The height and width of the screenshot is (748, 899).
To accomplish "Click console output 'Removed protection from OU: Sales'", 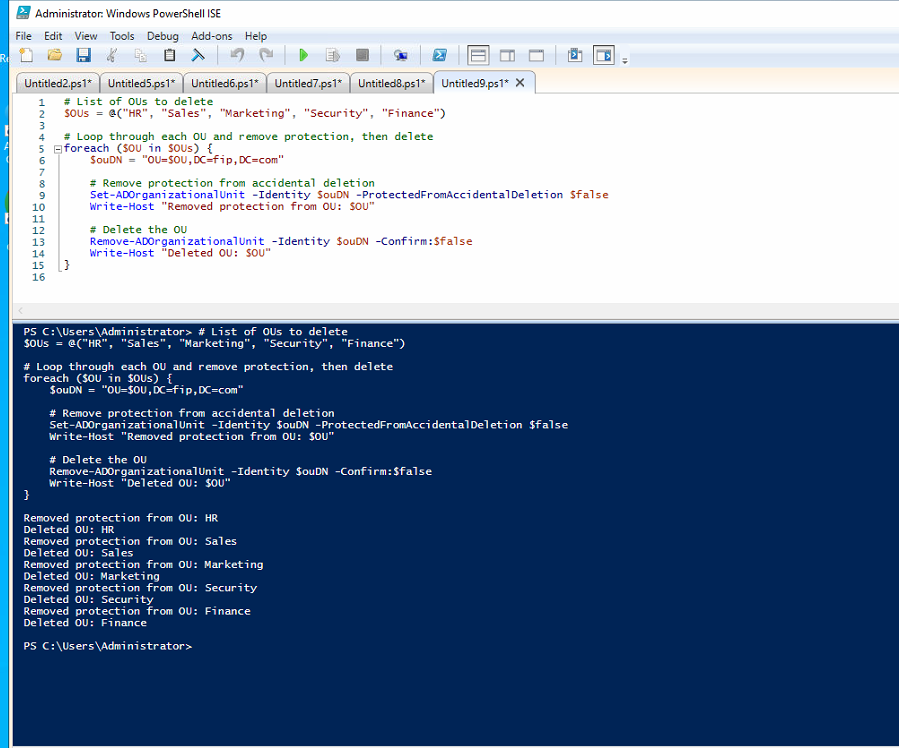I will pos(130,541).
